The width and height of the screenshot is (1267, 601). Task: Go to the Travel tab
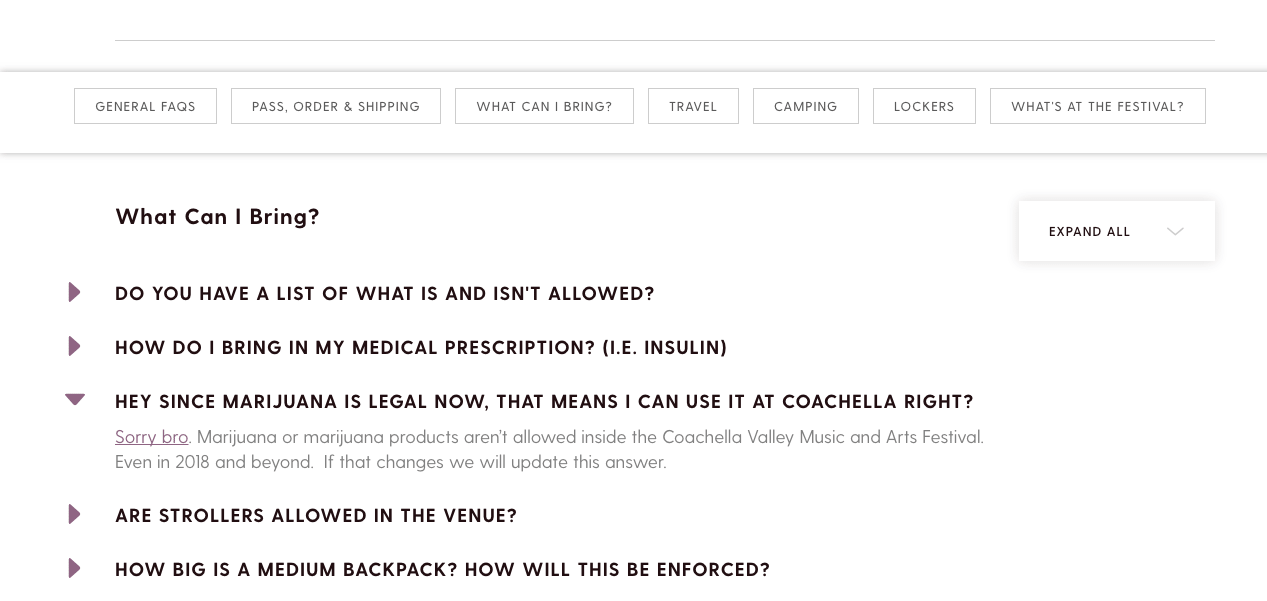693,106
